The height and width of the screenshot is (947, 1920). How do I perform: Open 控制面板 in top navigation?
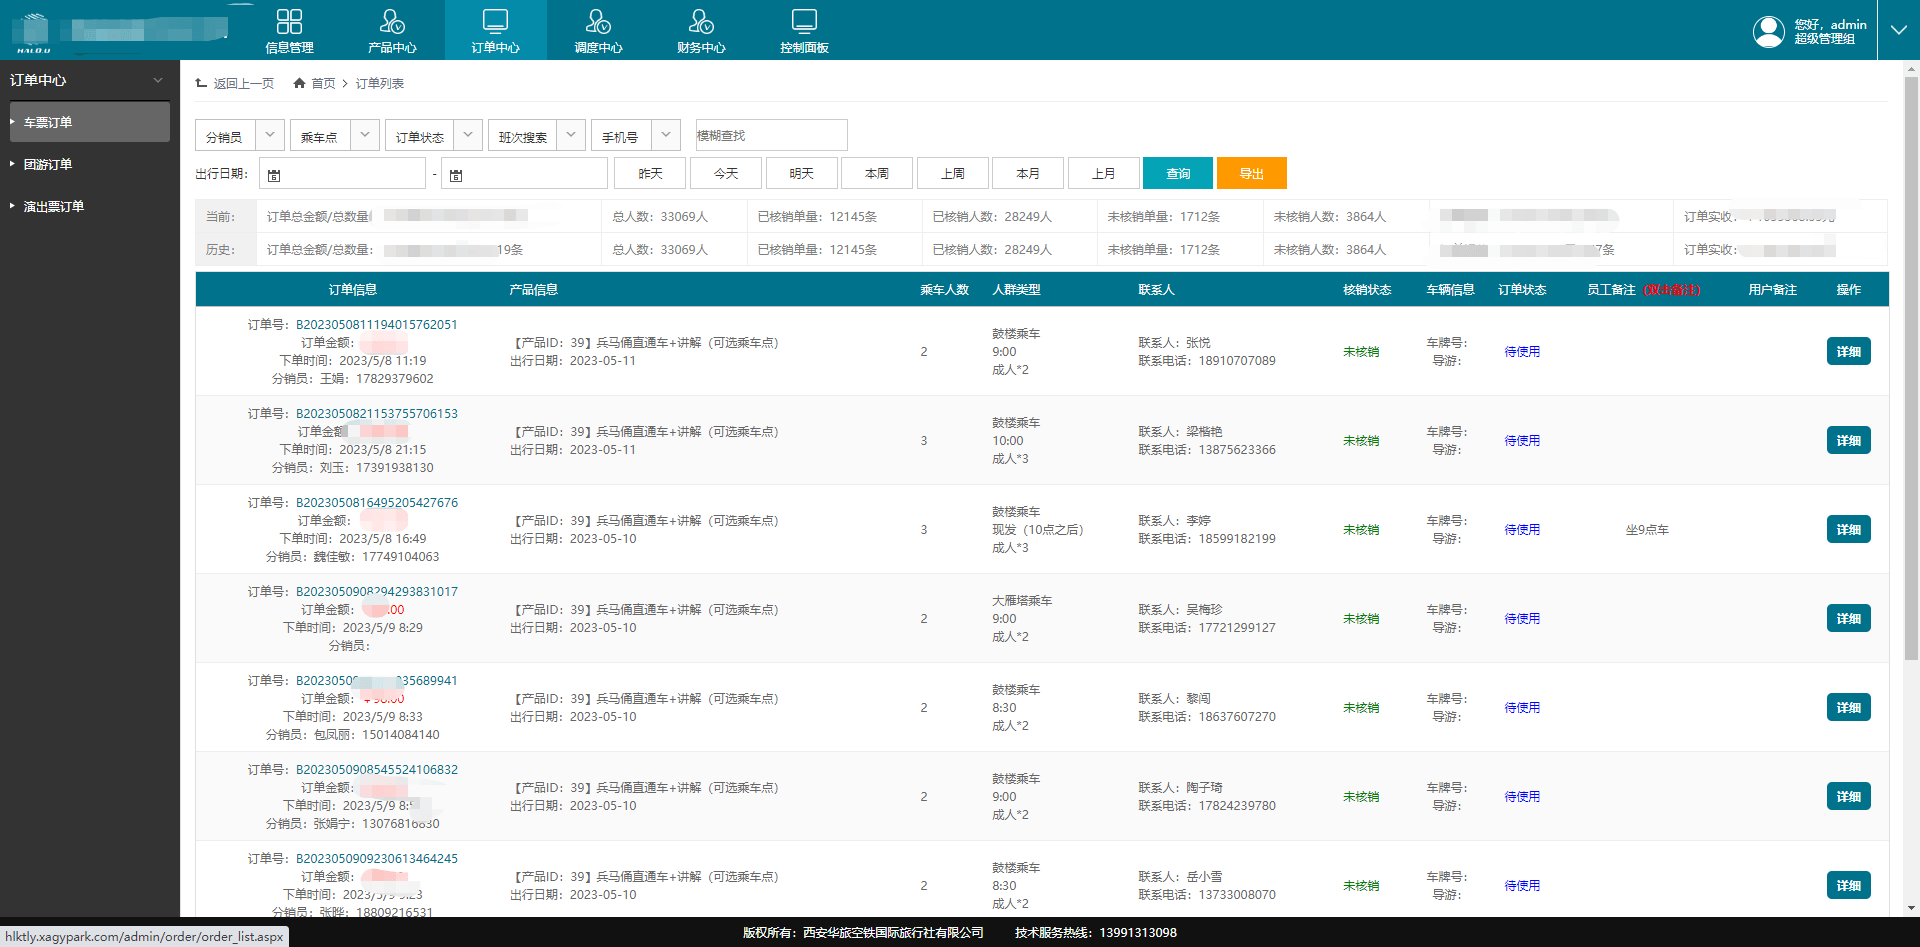click(804, 30)
